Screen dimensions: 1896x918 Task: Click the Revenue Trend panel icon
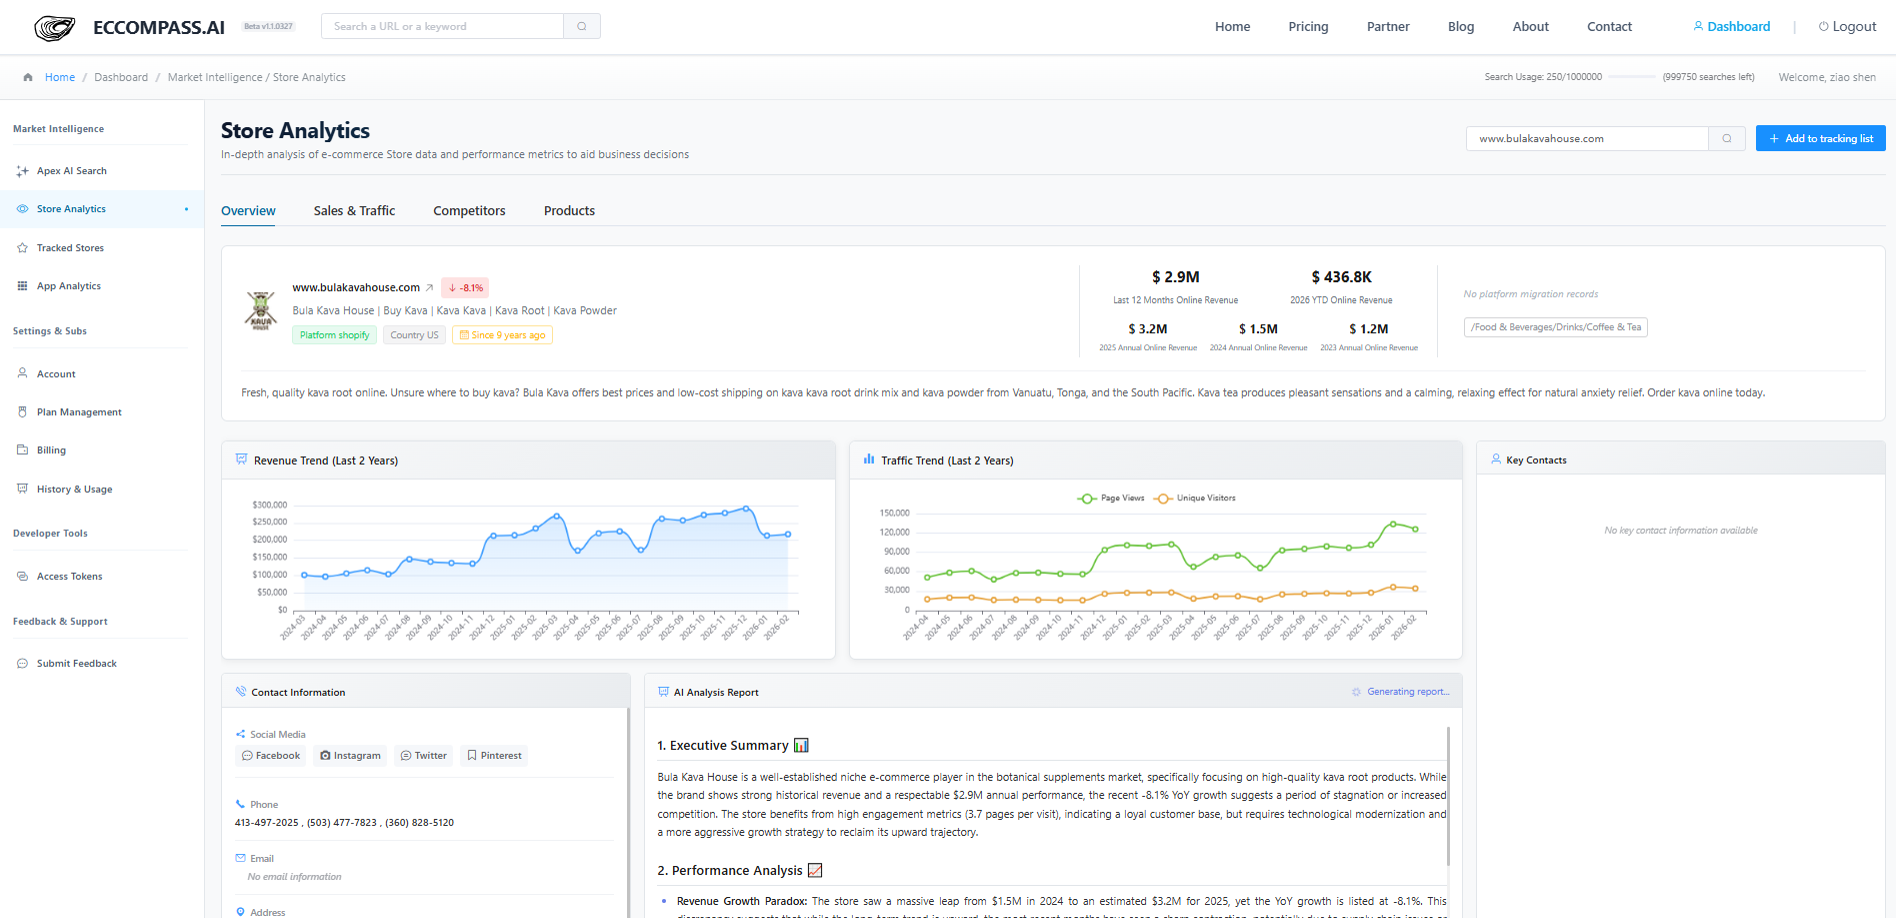(x=241, y=460)
